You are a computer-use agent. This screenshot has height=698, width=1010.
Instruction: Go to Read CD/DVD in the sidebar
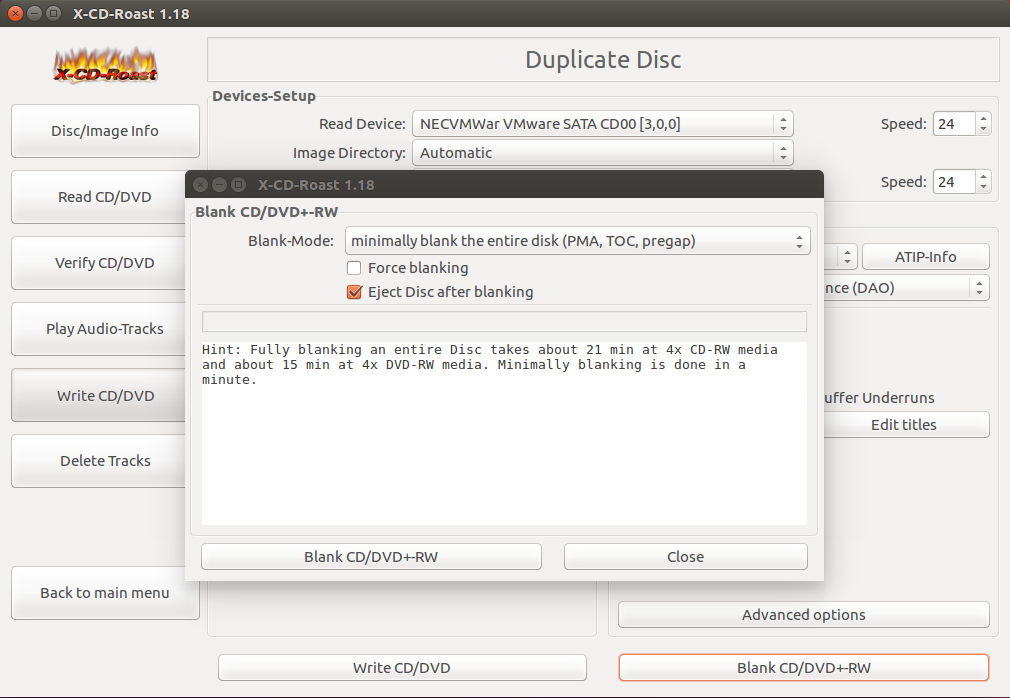(99, 197)
